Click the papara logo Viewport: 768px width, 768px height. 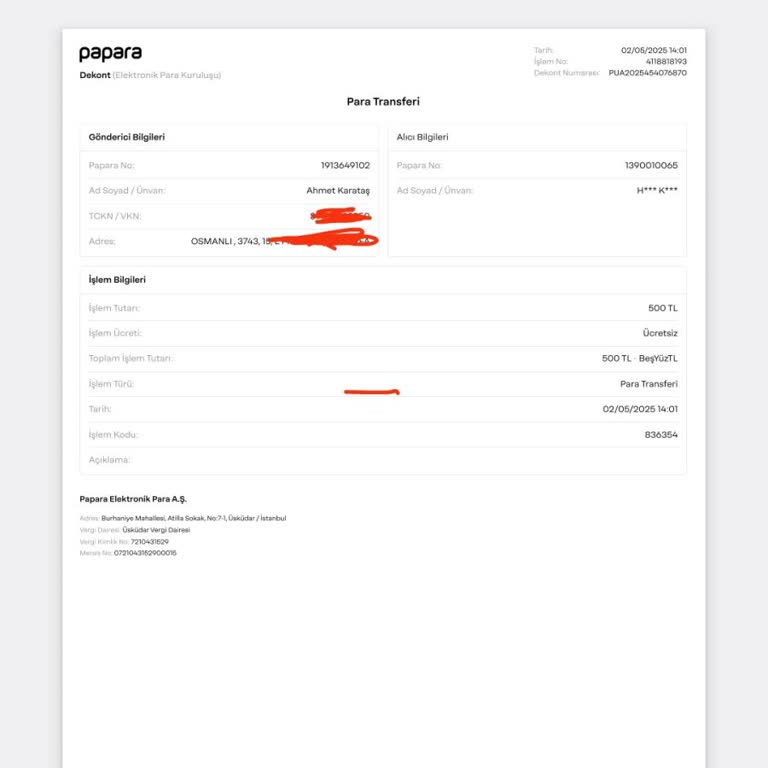111,53
